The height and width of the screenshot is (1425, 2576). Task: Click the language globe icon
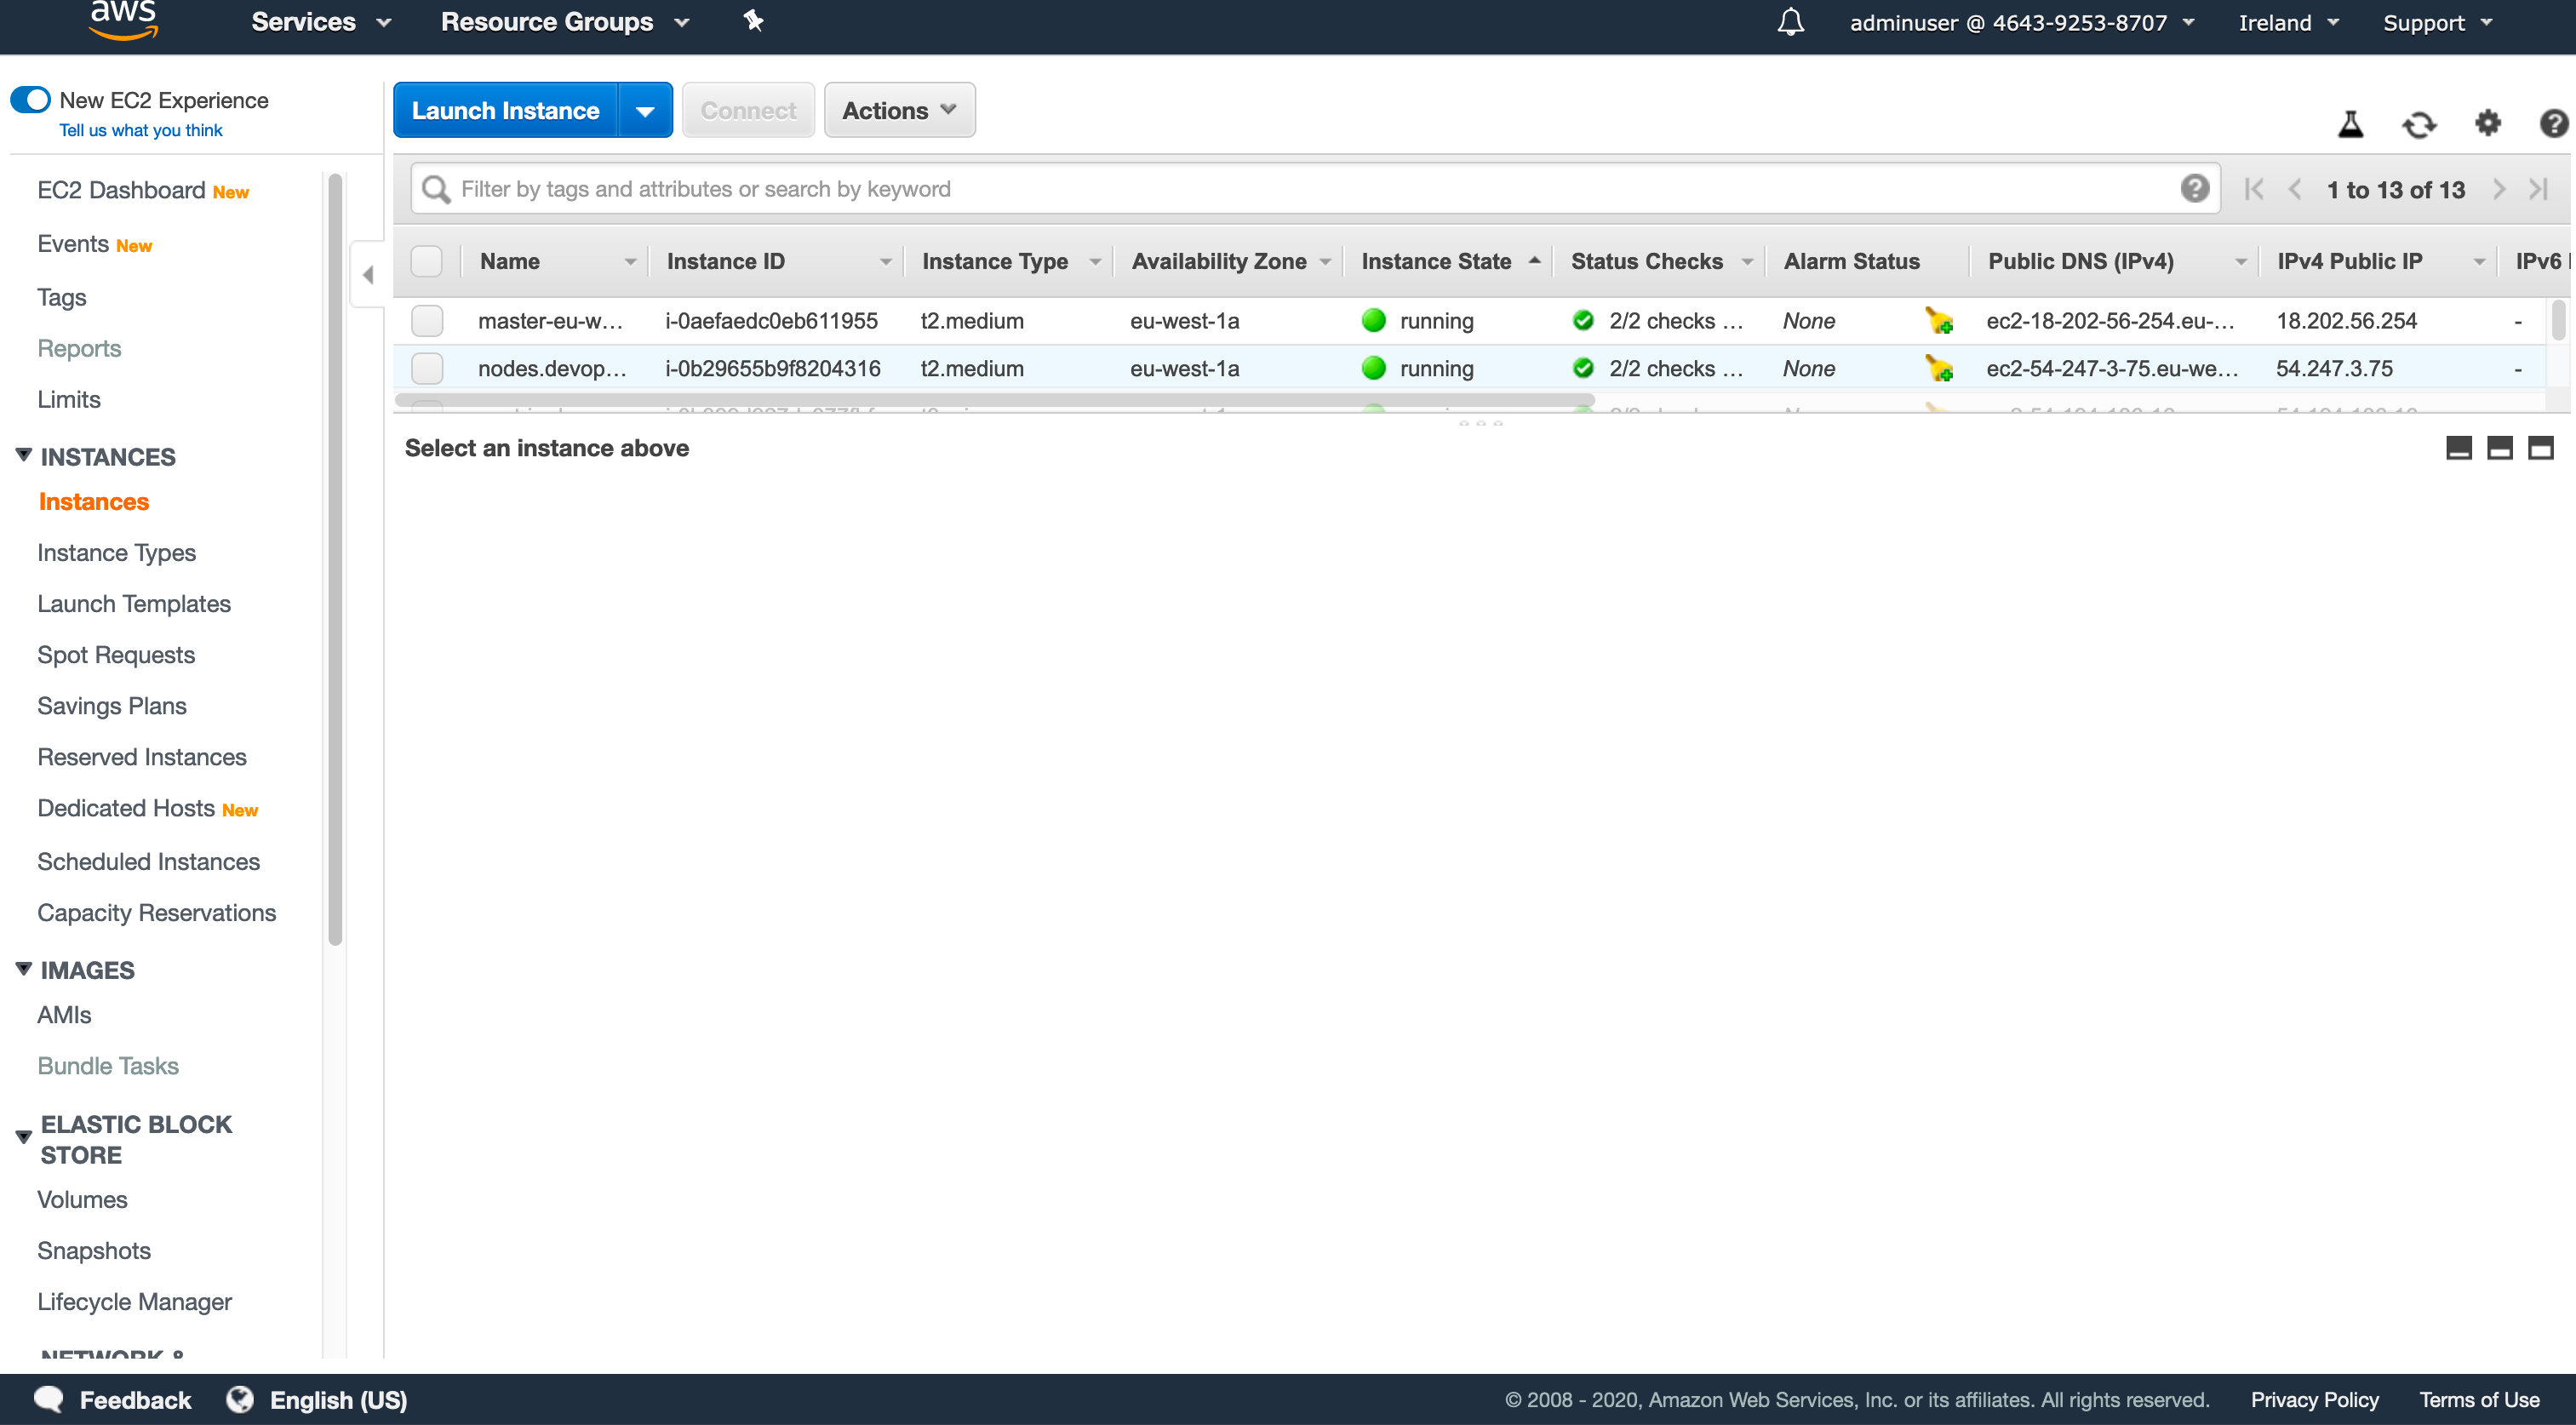click(239, 1399)
